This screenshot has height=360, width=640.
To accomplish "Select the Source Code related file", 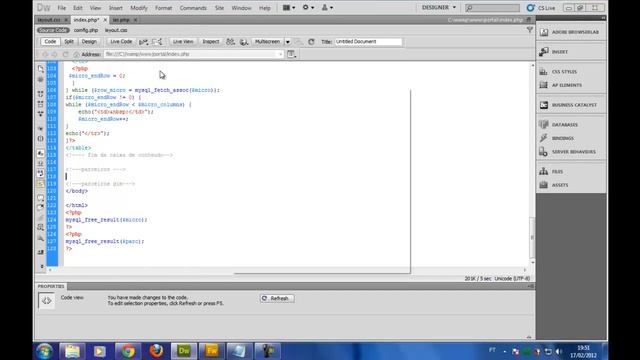I will pos(53,30).
